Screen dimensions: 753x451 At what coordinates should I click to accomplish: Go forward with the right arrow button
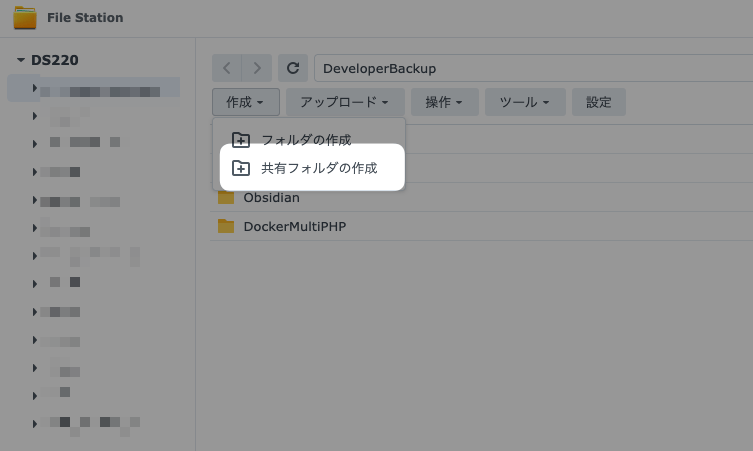(x=257, y=68)
